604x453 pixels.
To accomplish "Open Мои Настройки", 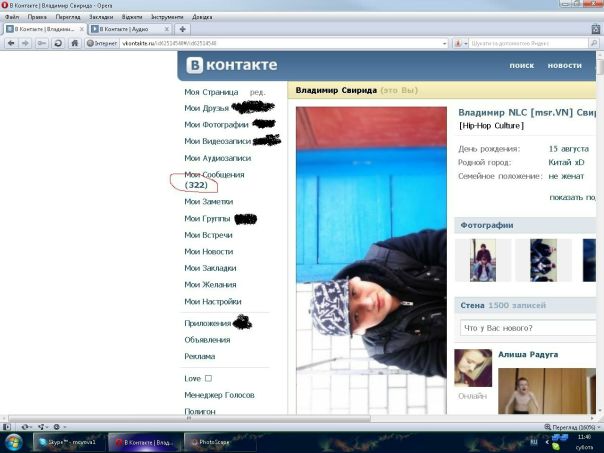I will tap(213, 302).
